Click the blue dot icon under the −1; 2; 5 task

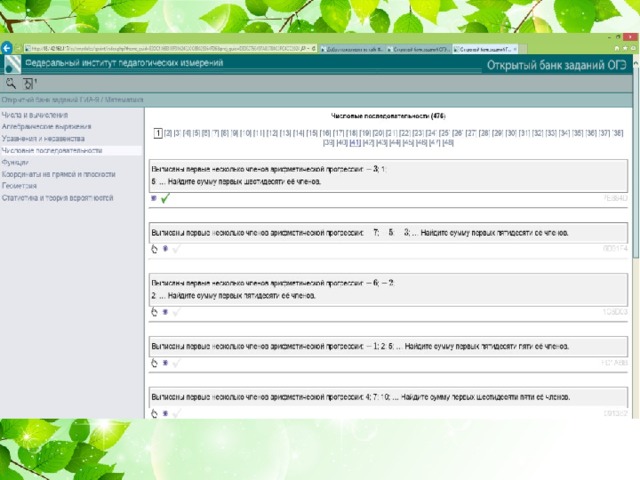click(x=165, y=363)
